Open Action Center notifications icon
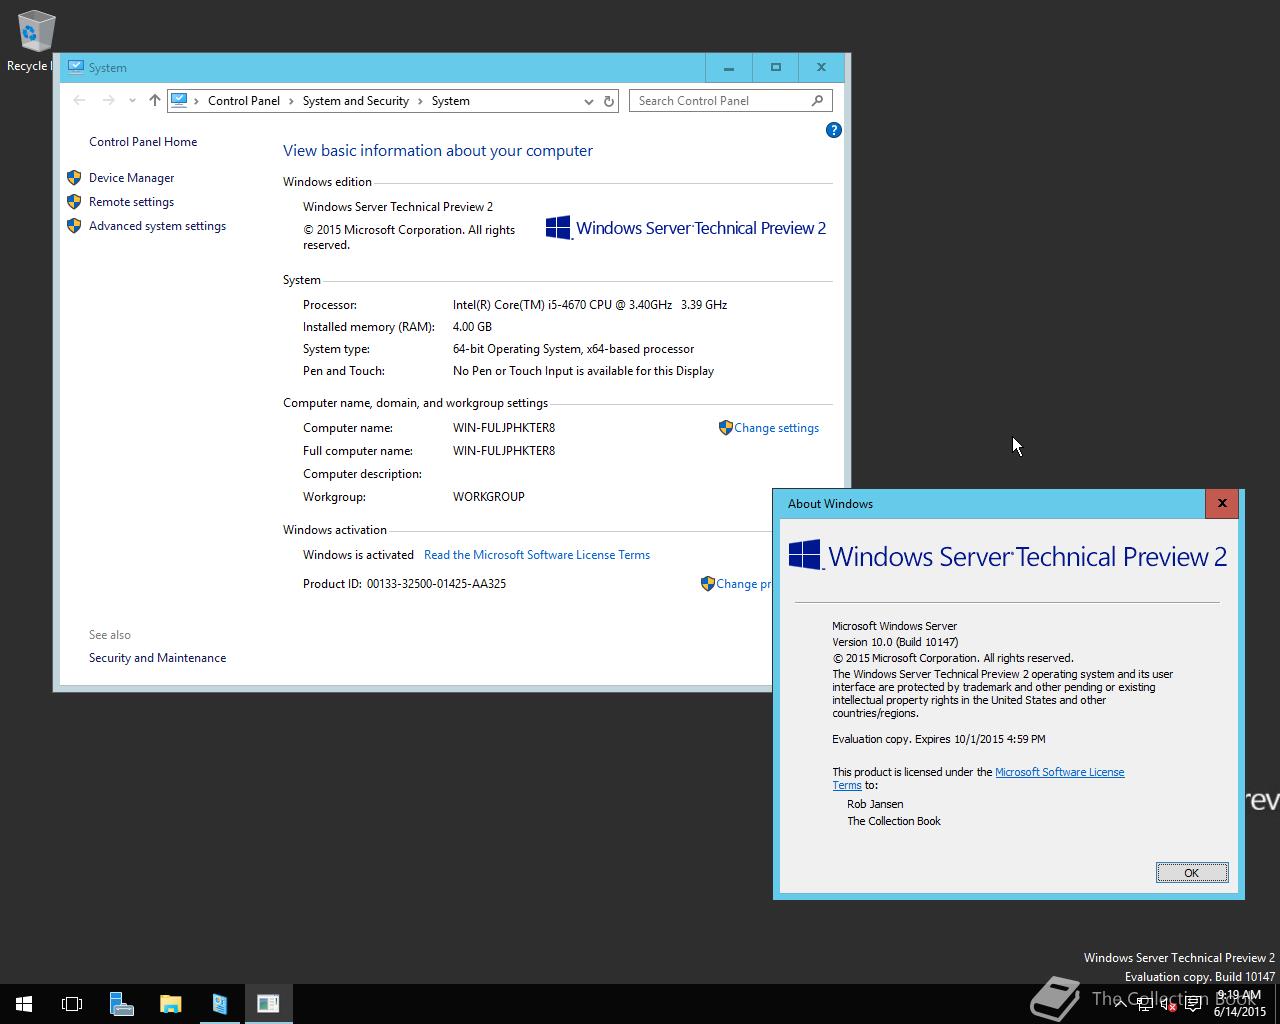 pos(1193,1004)
